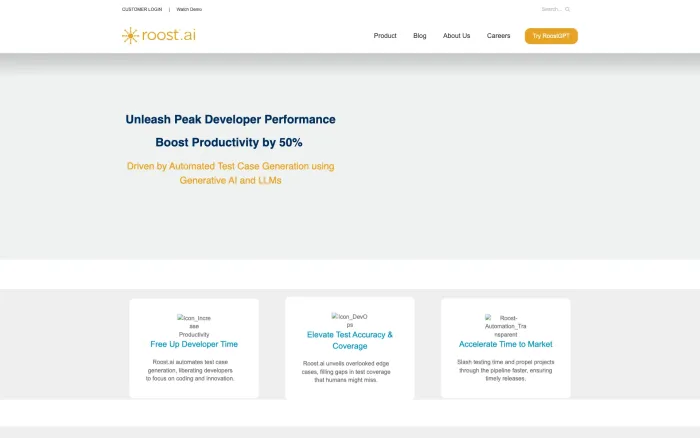
Task: Click the Unleash Peak Developer Performance headline
Action: point(230,120)
